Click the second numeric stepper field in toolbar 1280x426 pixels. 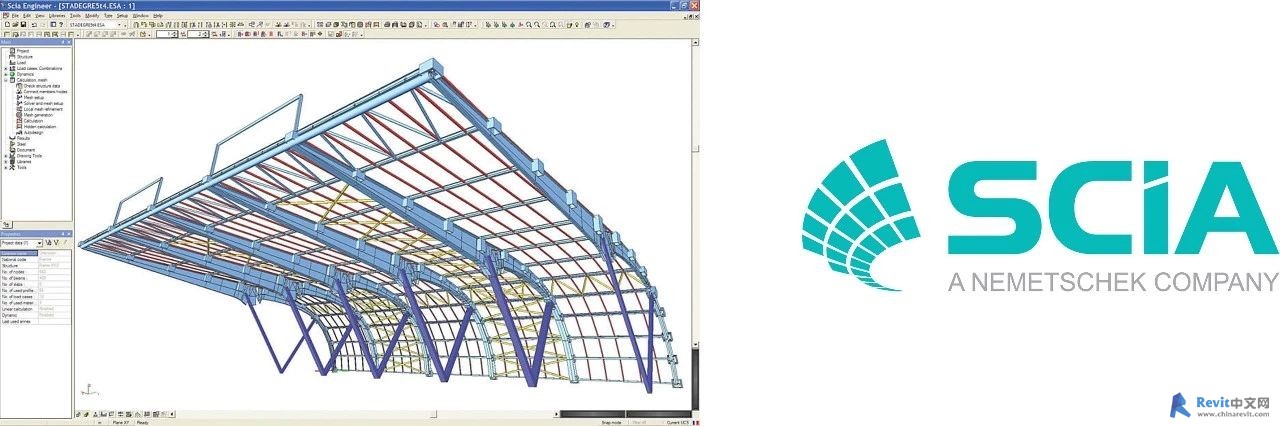tap(197, 34)
